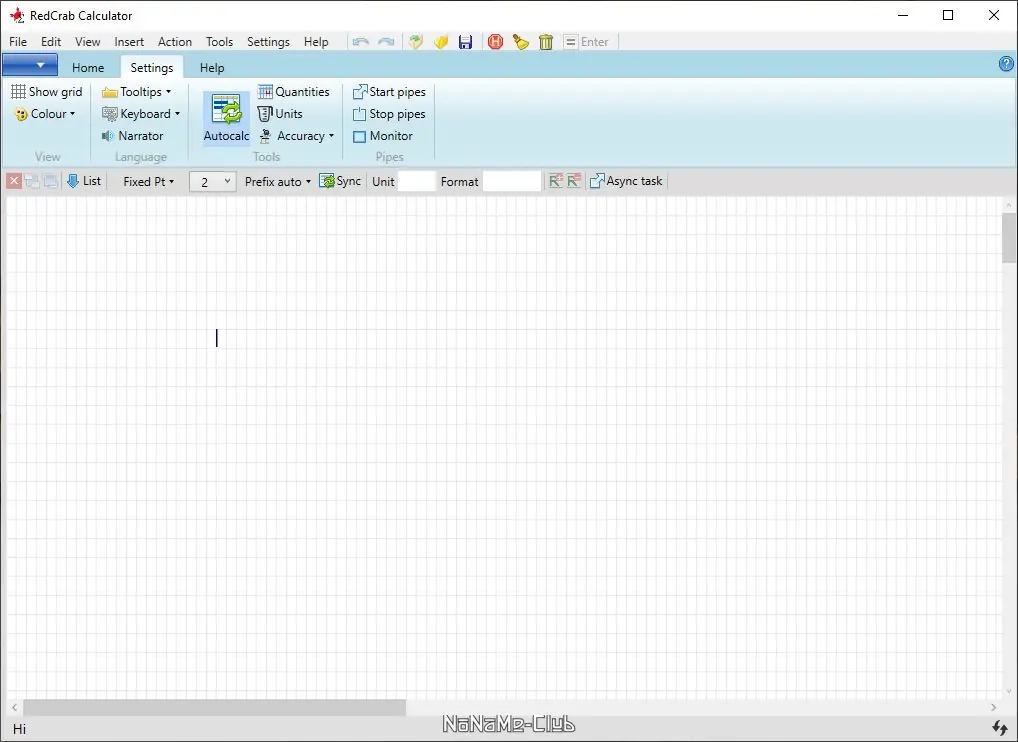Open the decimal places combo box showing 2

click(212, 182)
